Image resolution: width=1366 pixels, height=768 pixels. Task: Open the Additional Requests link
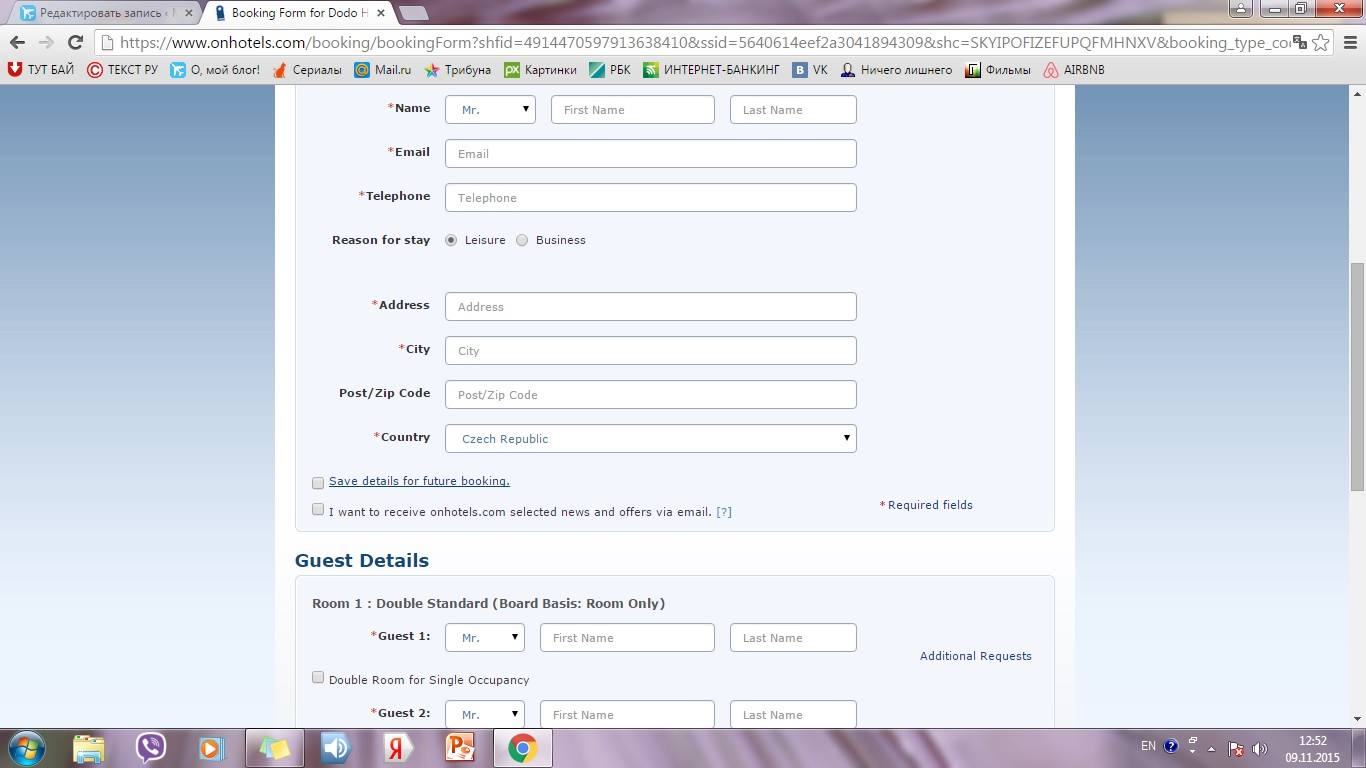(x=975, y=656)
